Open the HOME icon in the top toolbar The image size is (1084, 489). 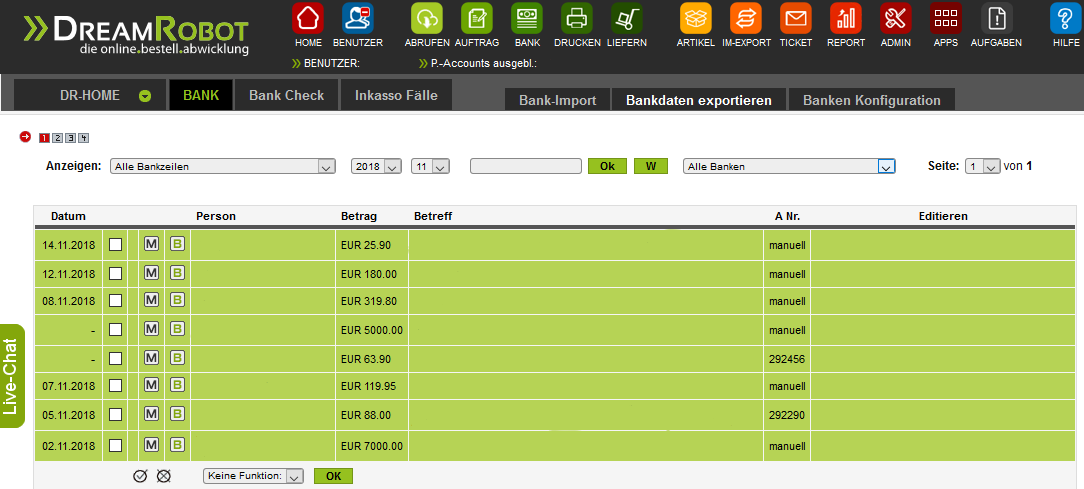(308, 19)
